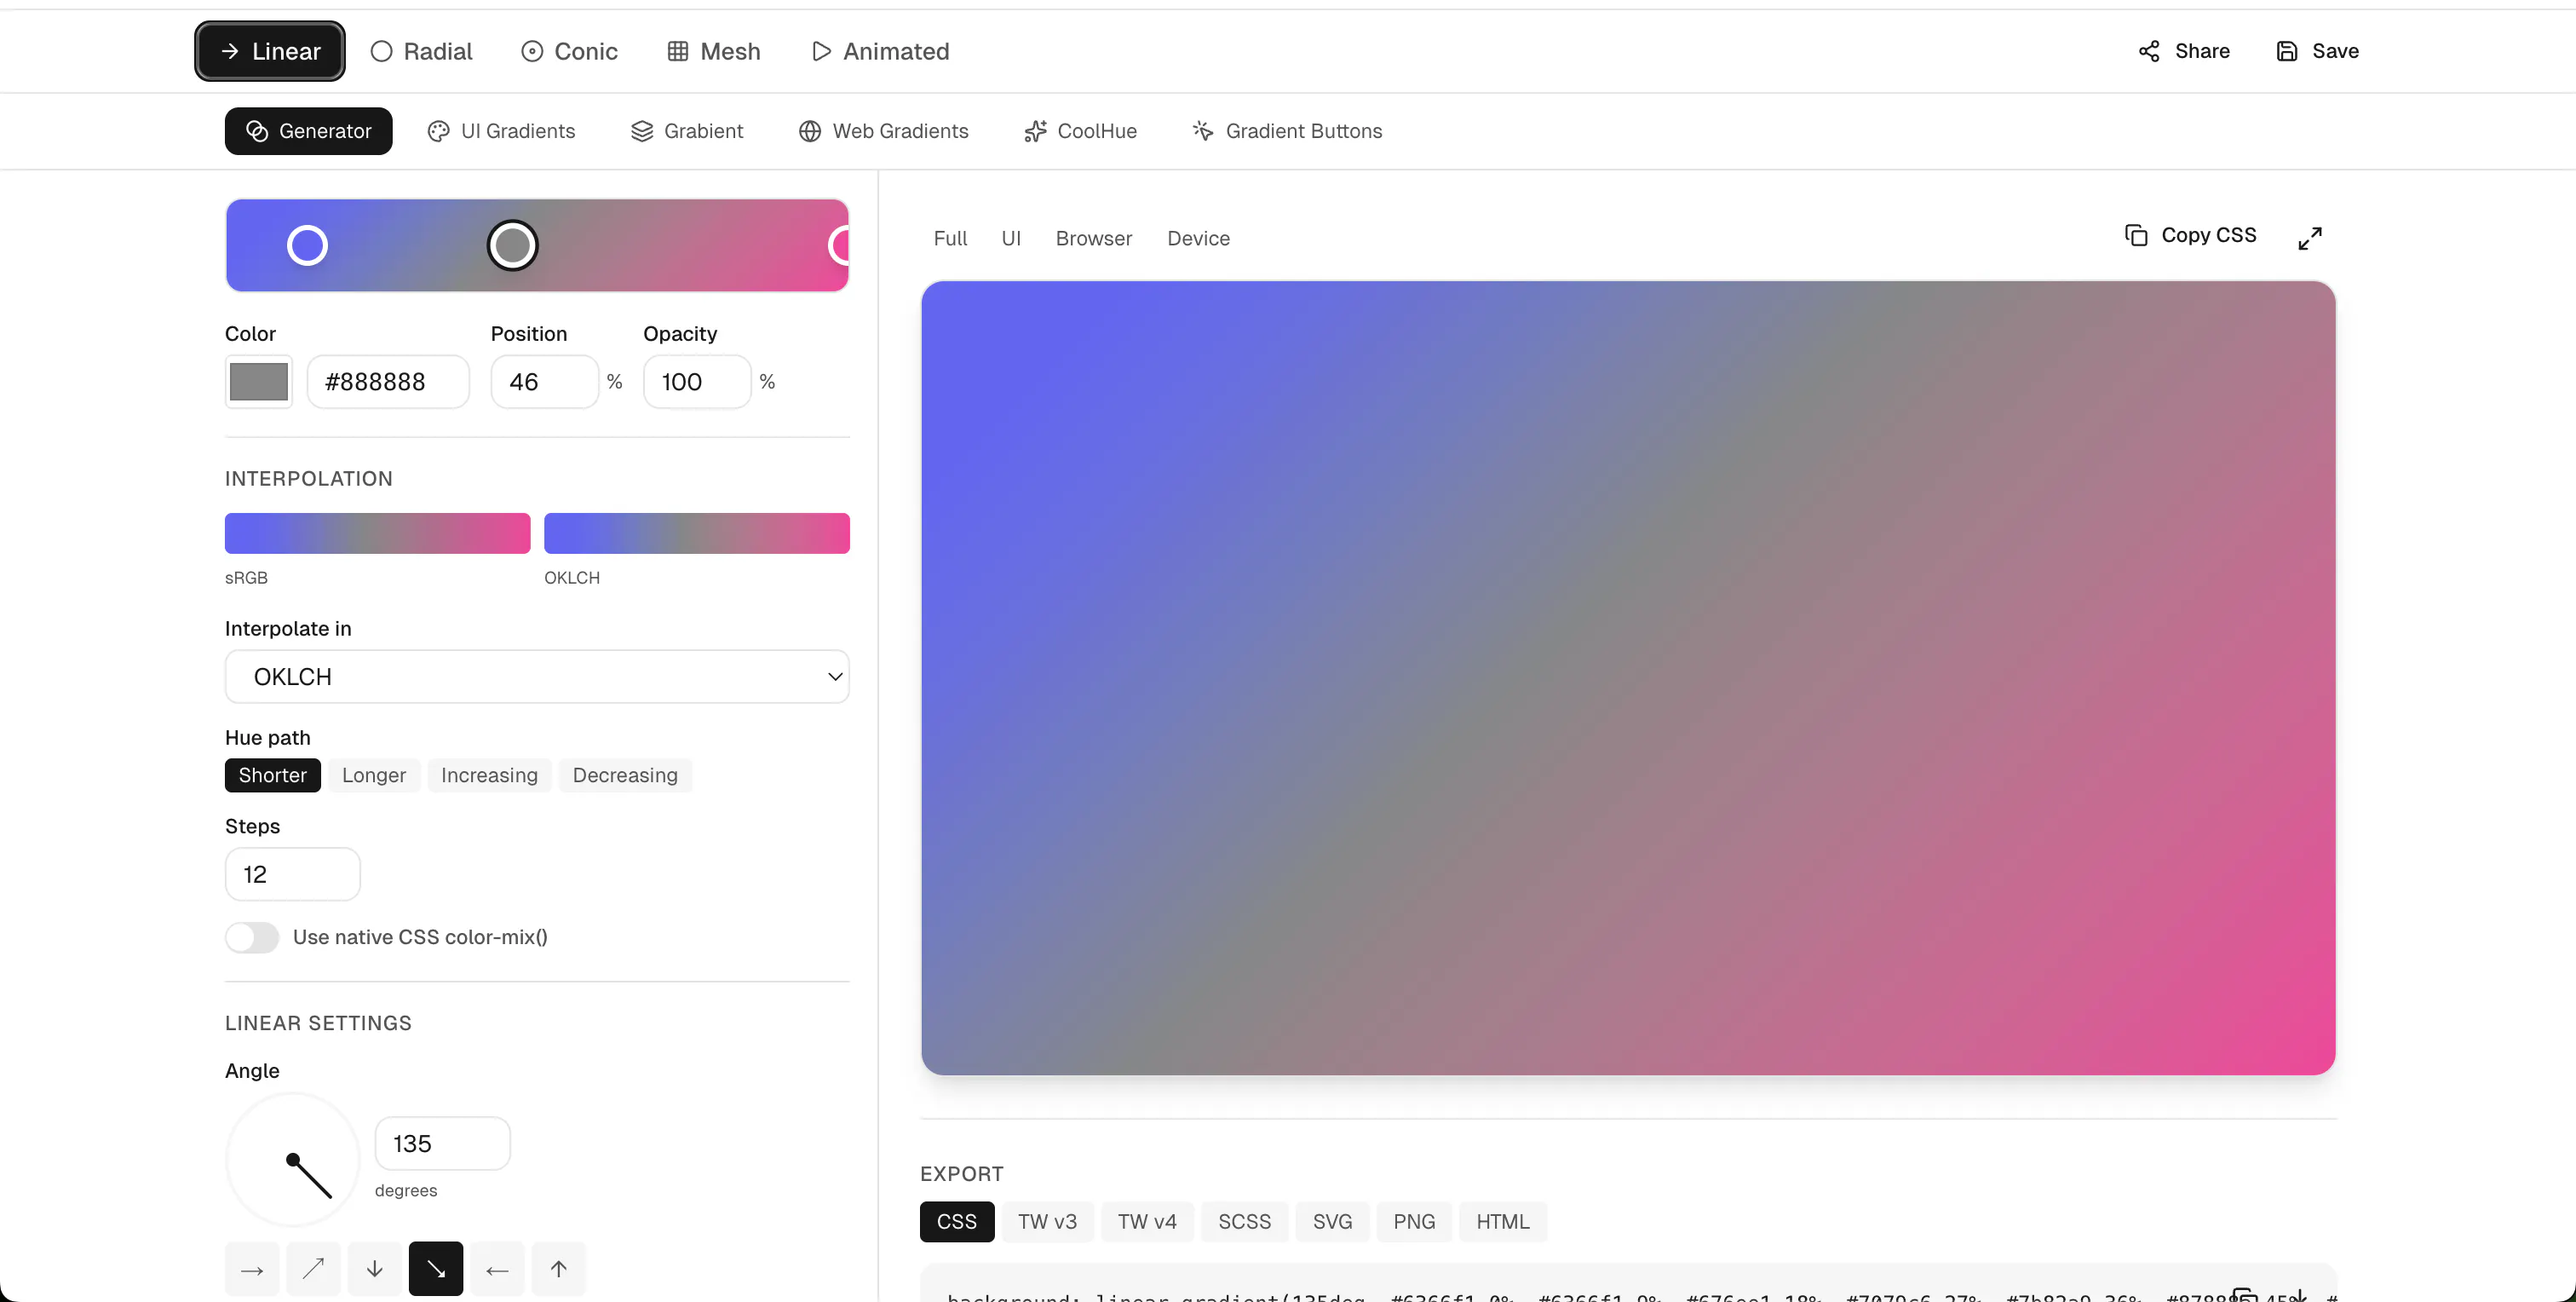2576x1302 pixels.
Task: Select the Increasing hue path
Action: (x=489, y=775)
